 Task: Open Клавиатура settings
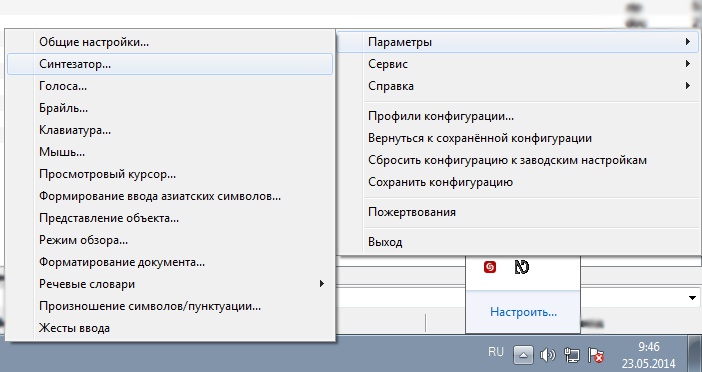(x=170, y=130)
